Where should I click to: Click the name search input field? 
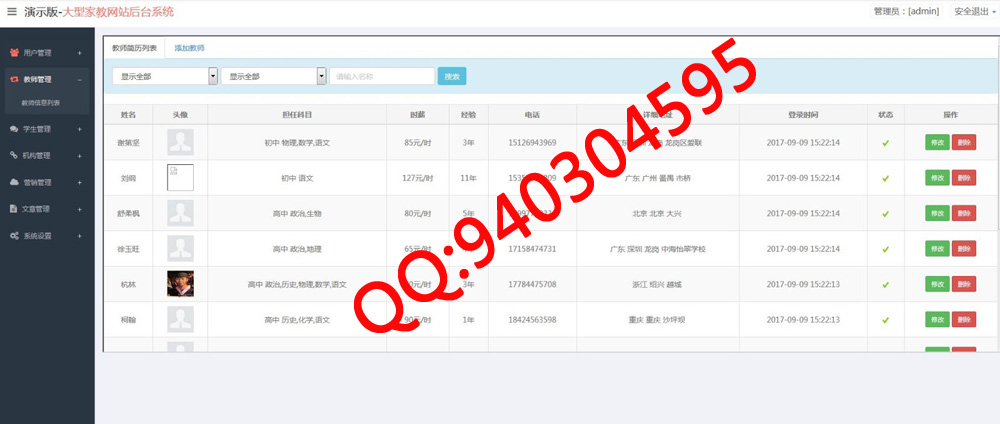click(382, 76)
